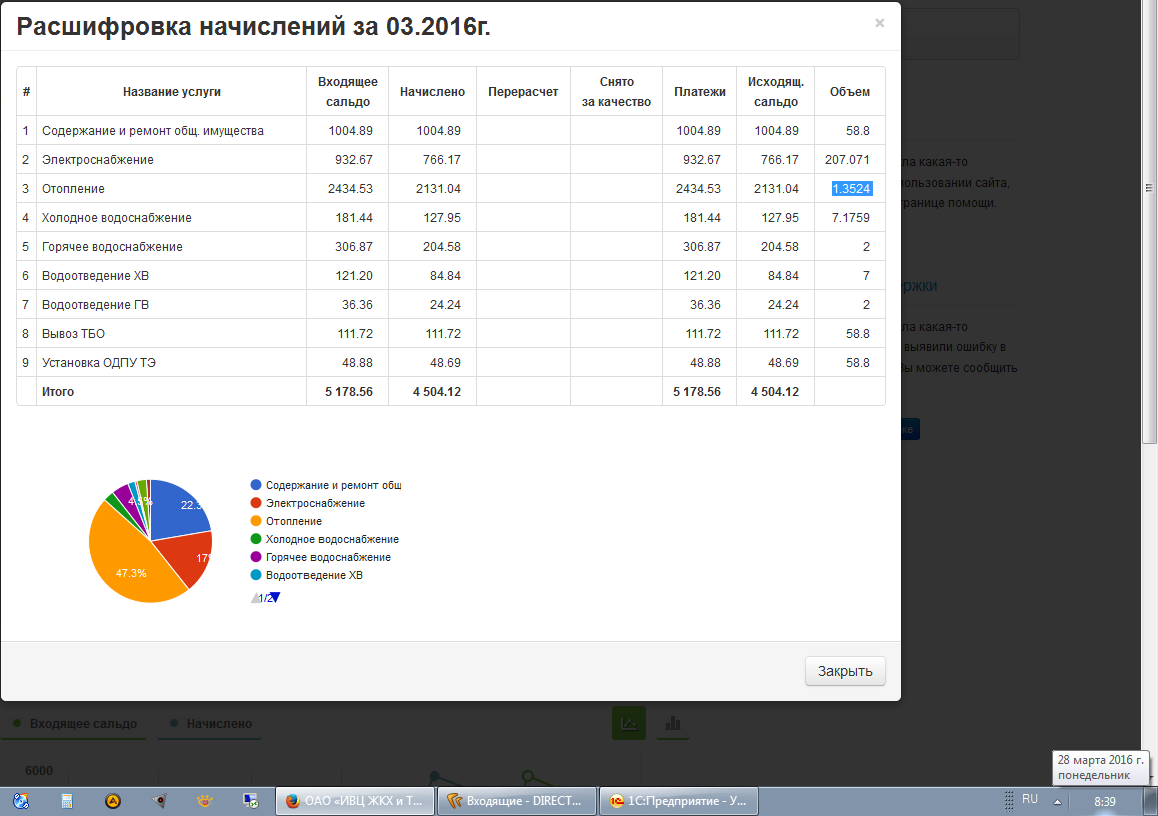Click the Перерасчет column header
The width and height of the screenshot is (1158, 816).
coord(523,92)
